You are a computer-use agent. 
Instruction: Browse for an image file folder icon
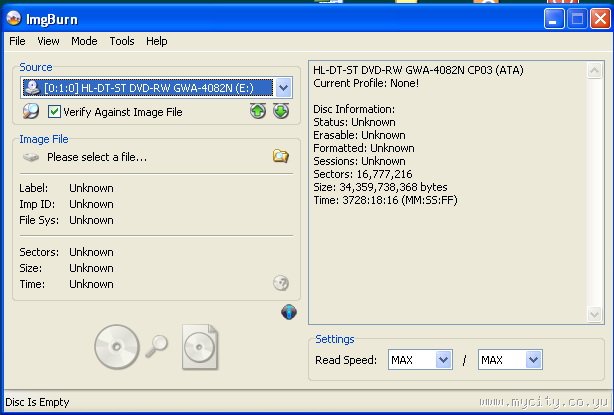[x=281, y=156]
